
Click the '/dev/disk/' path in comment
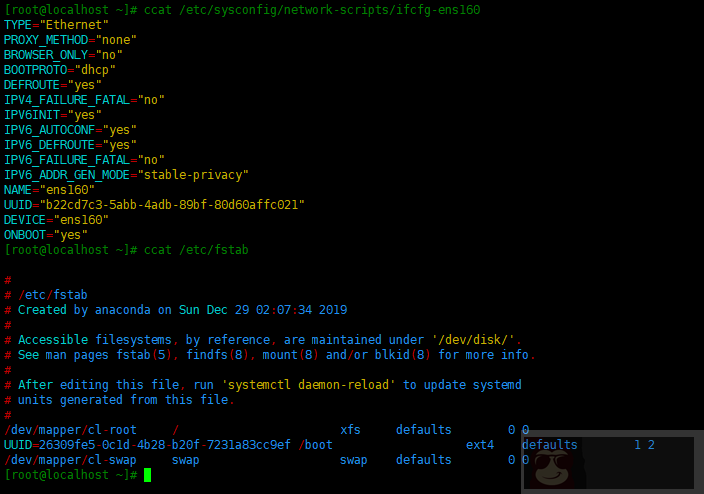pos(476,340)
